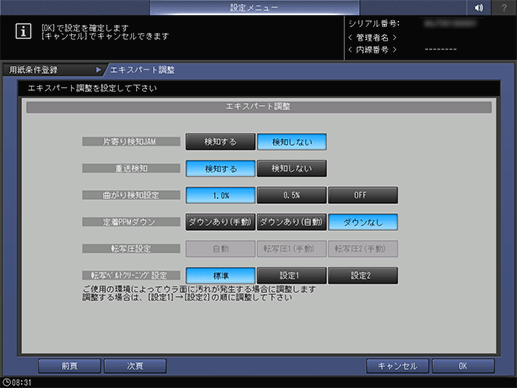Screen dimensions: 517x388
Task: Click the information icon beside the OK message
Action: 23,31
